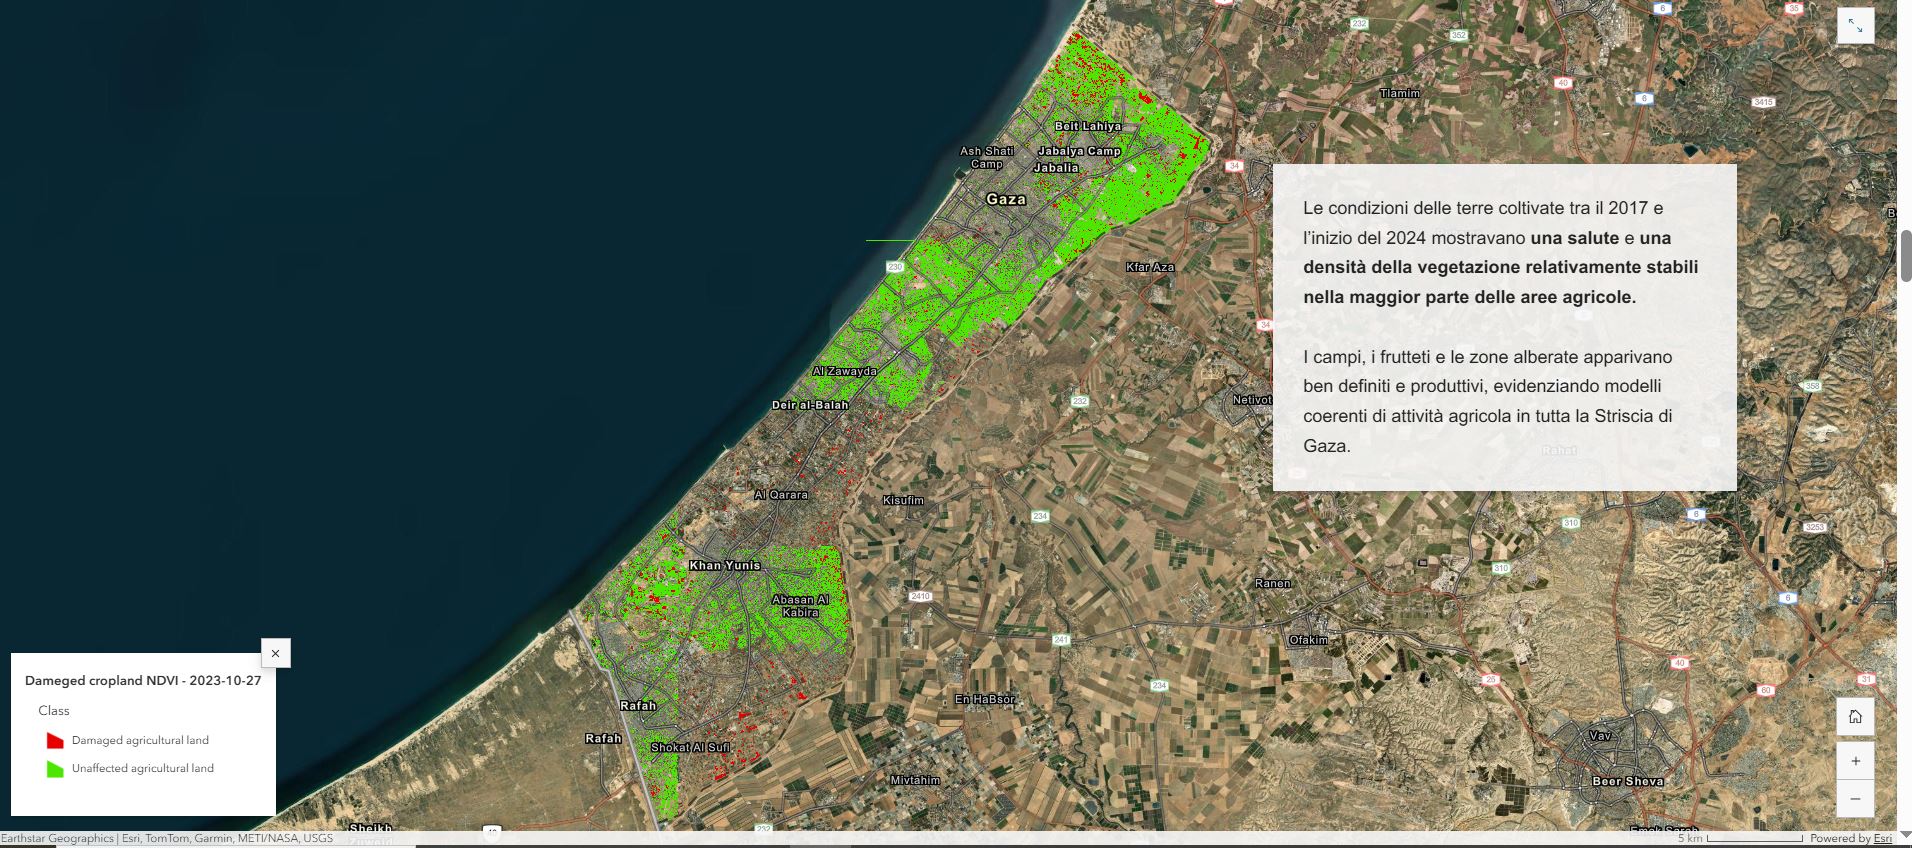Click the Al Qarara map label
The image size is (1912, 848).
tap(781, 495)
